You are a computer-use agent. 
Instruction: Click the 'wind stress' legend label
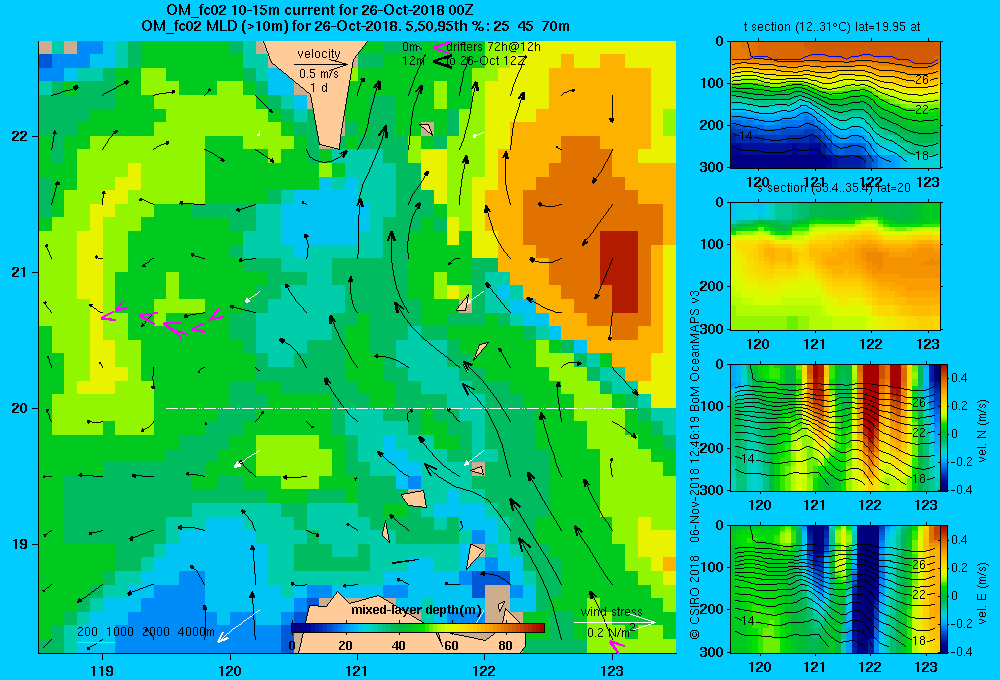(x=612, y=612)
